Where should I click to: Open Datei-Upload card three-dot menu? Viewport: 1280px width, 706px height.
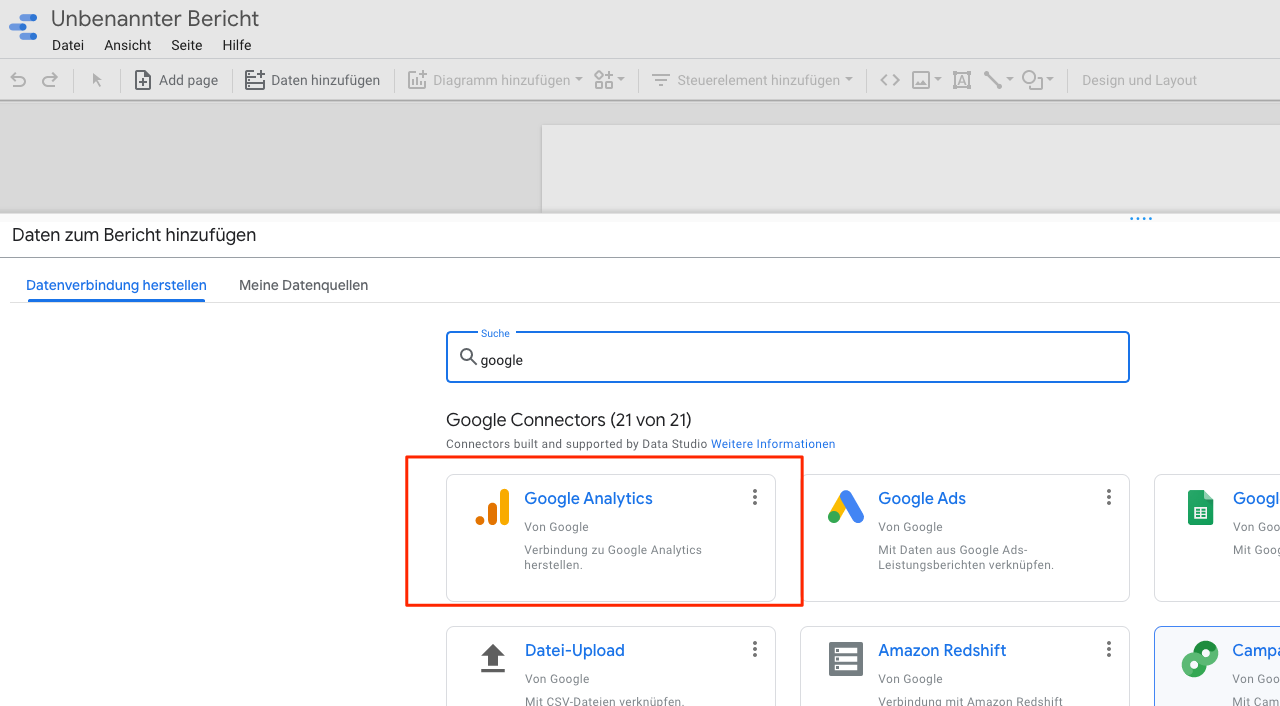point(755,649)
